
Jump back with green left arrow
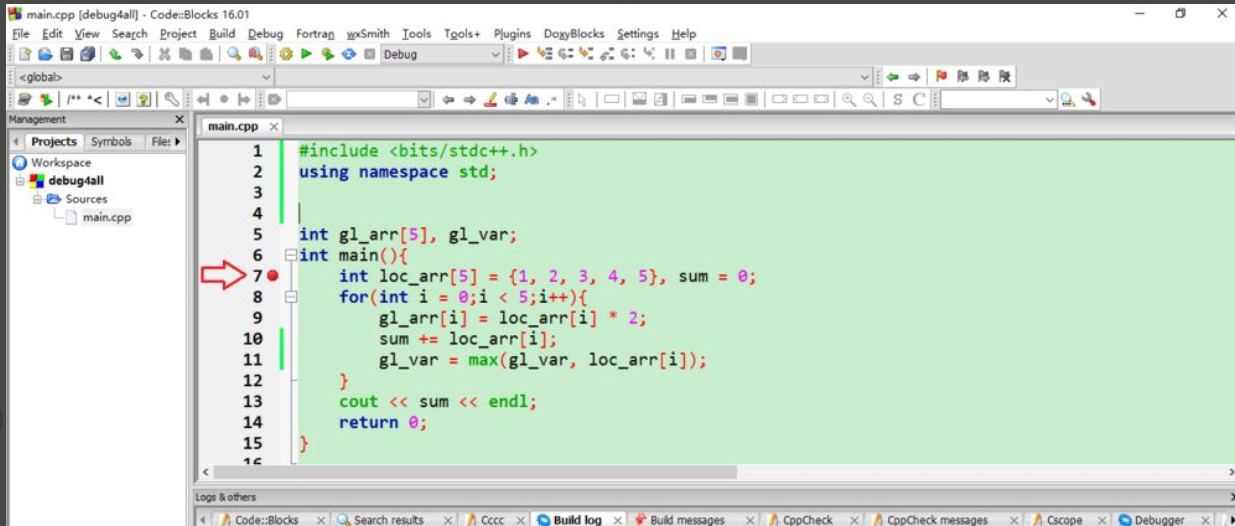tap(893, 76)
